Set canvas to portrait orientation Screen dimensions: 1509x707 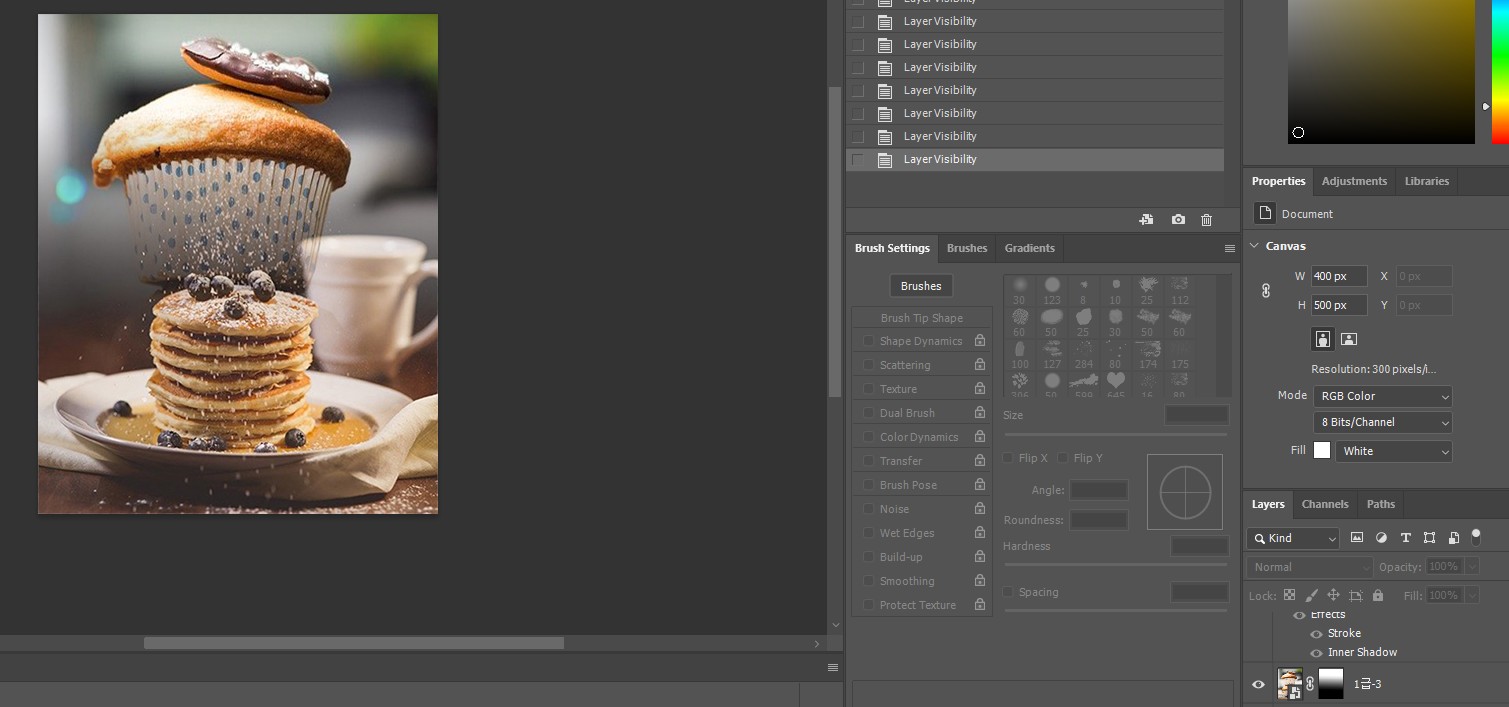click(x=1323, y=339)
